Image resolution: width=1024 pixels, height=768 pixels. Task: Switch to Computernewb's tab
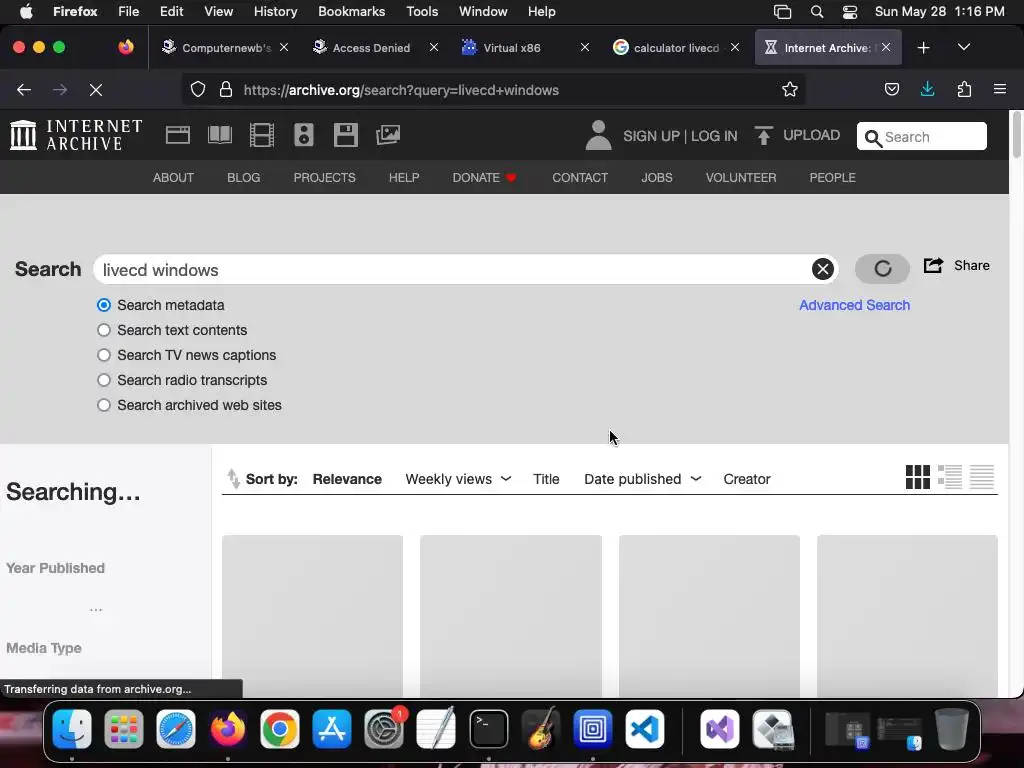coord(225,48)
